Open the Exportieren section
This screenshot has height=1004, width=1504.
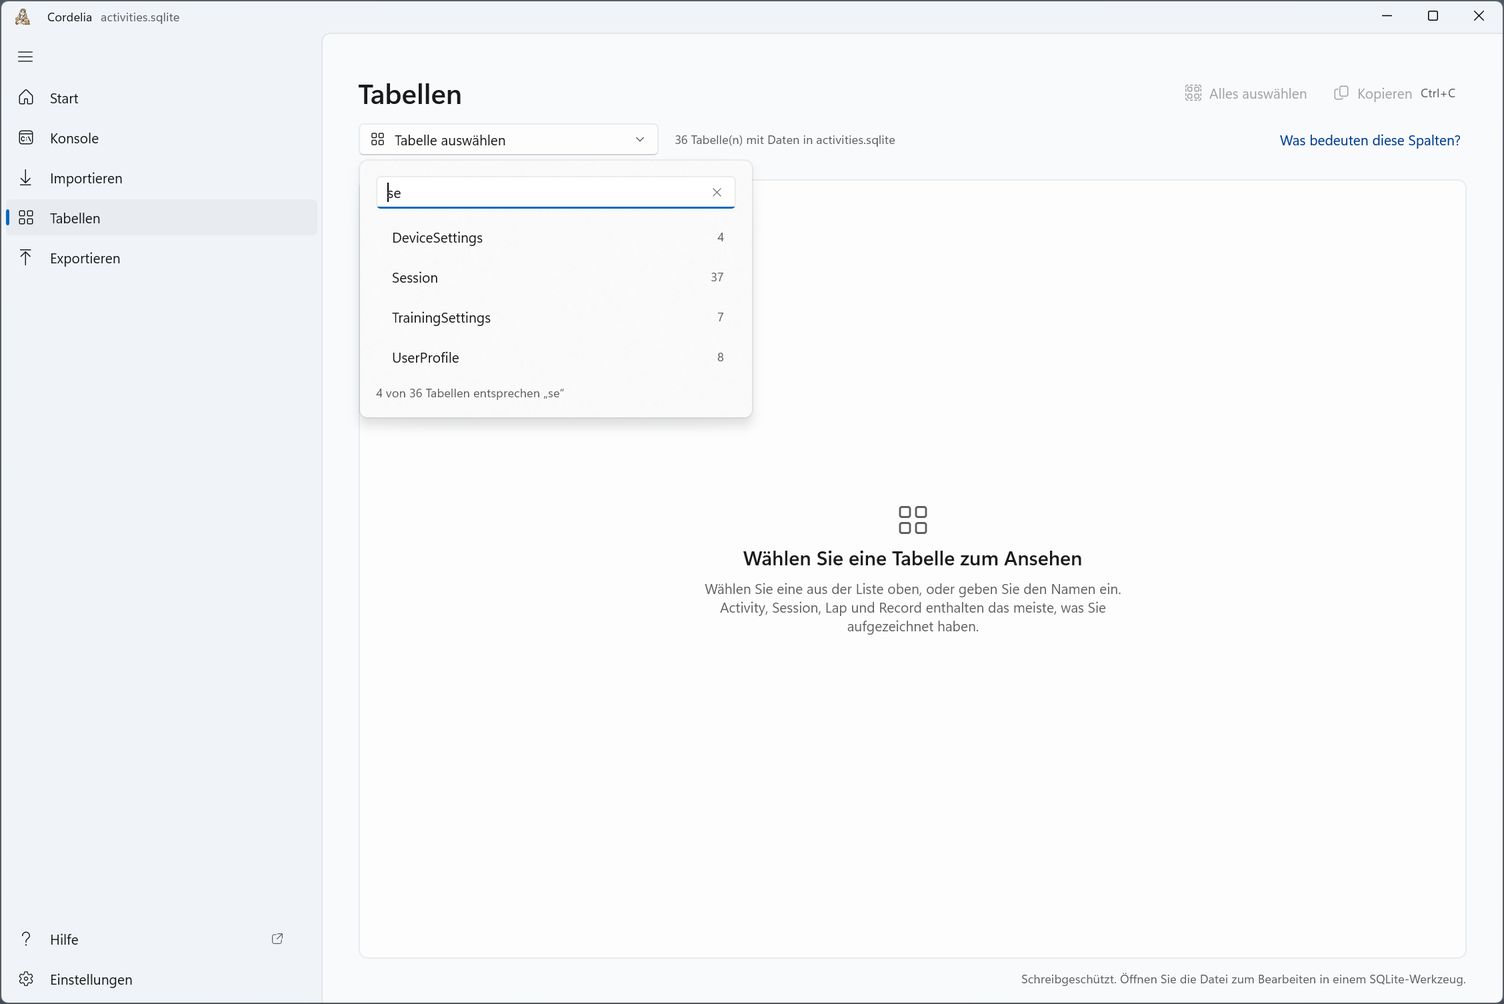[x=161, y=257]
